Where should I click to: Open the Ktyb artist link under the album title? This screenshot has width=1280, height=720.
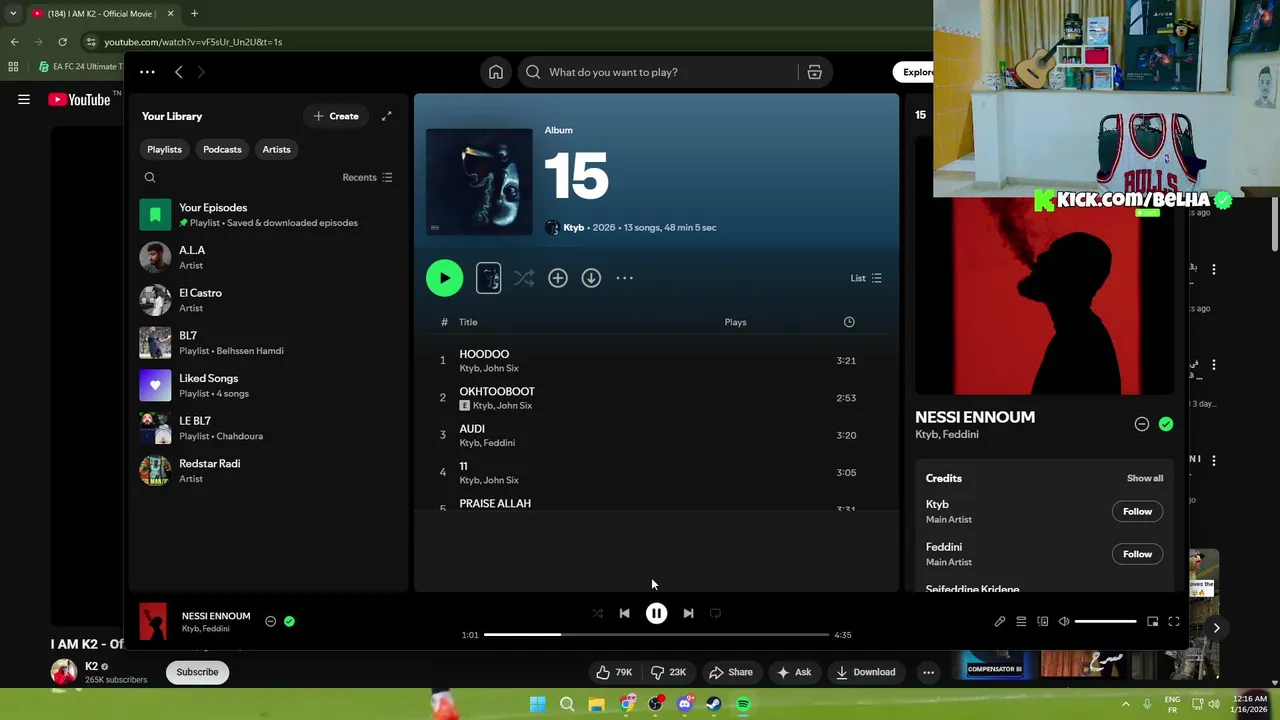point(573,227)
